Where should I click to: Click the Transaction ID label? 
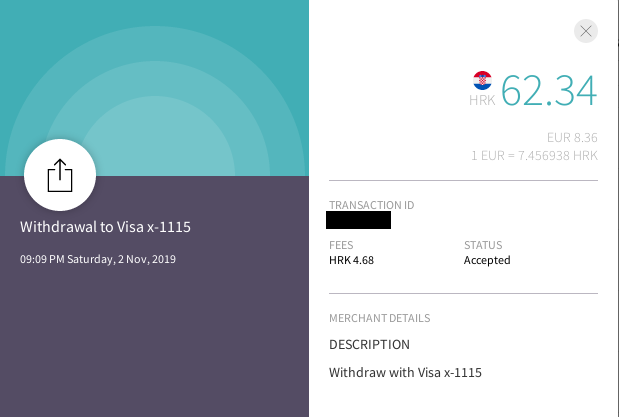point(371,205)
